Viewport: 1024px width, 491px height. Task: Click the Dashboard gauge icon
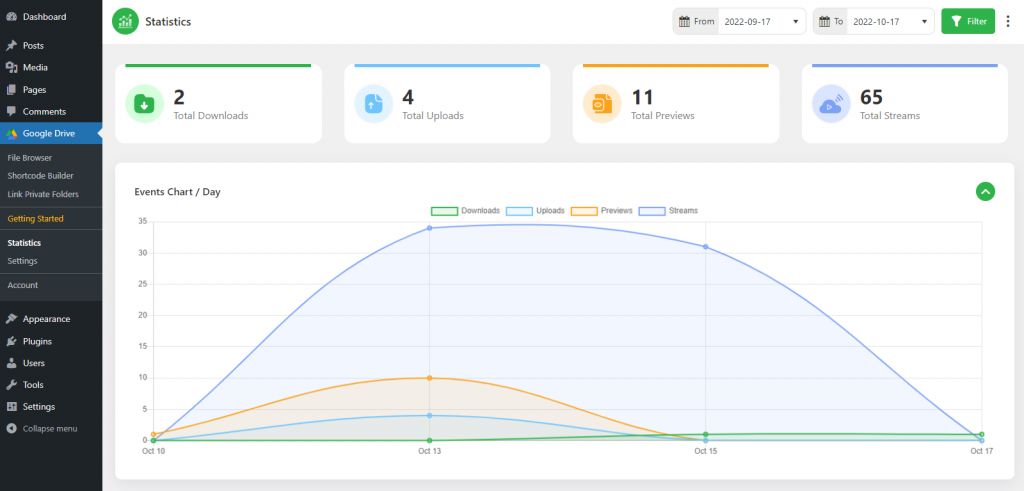(11, 17)
